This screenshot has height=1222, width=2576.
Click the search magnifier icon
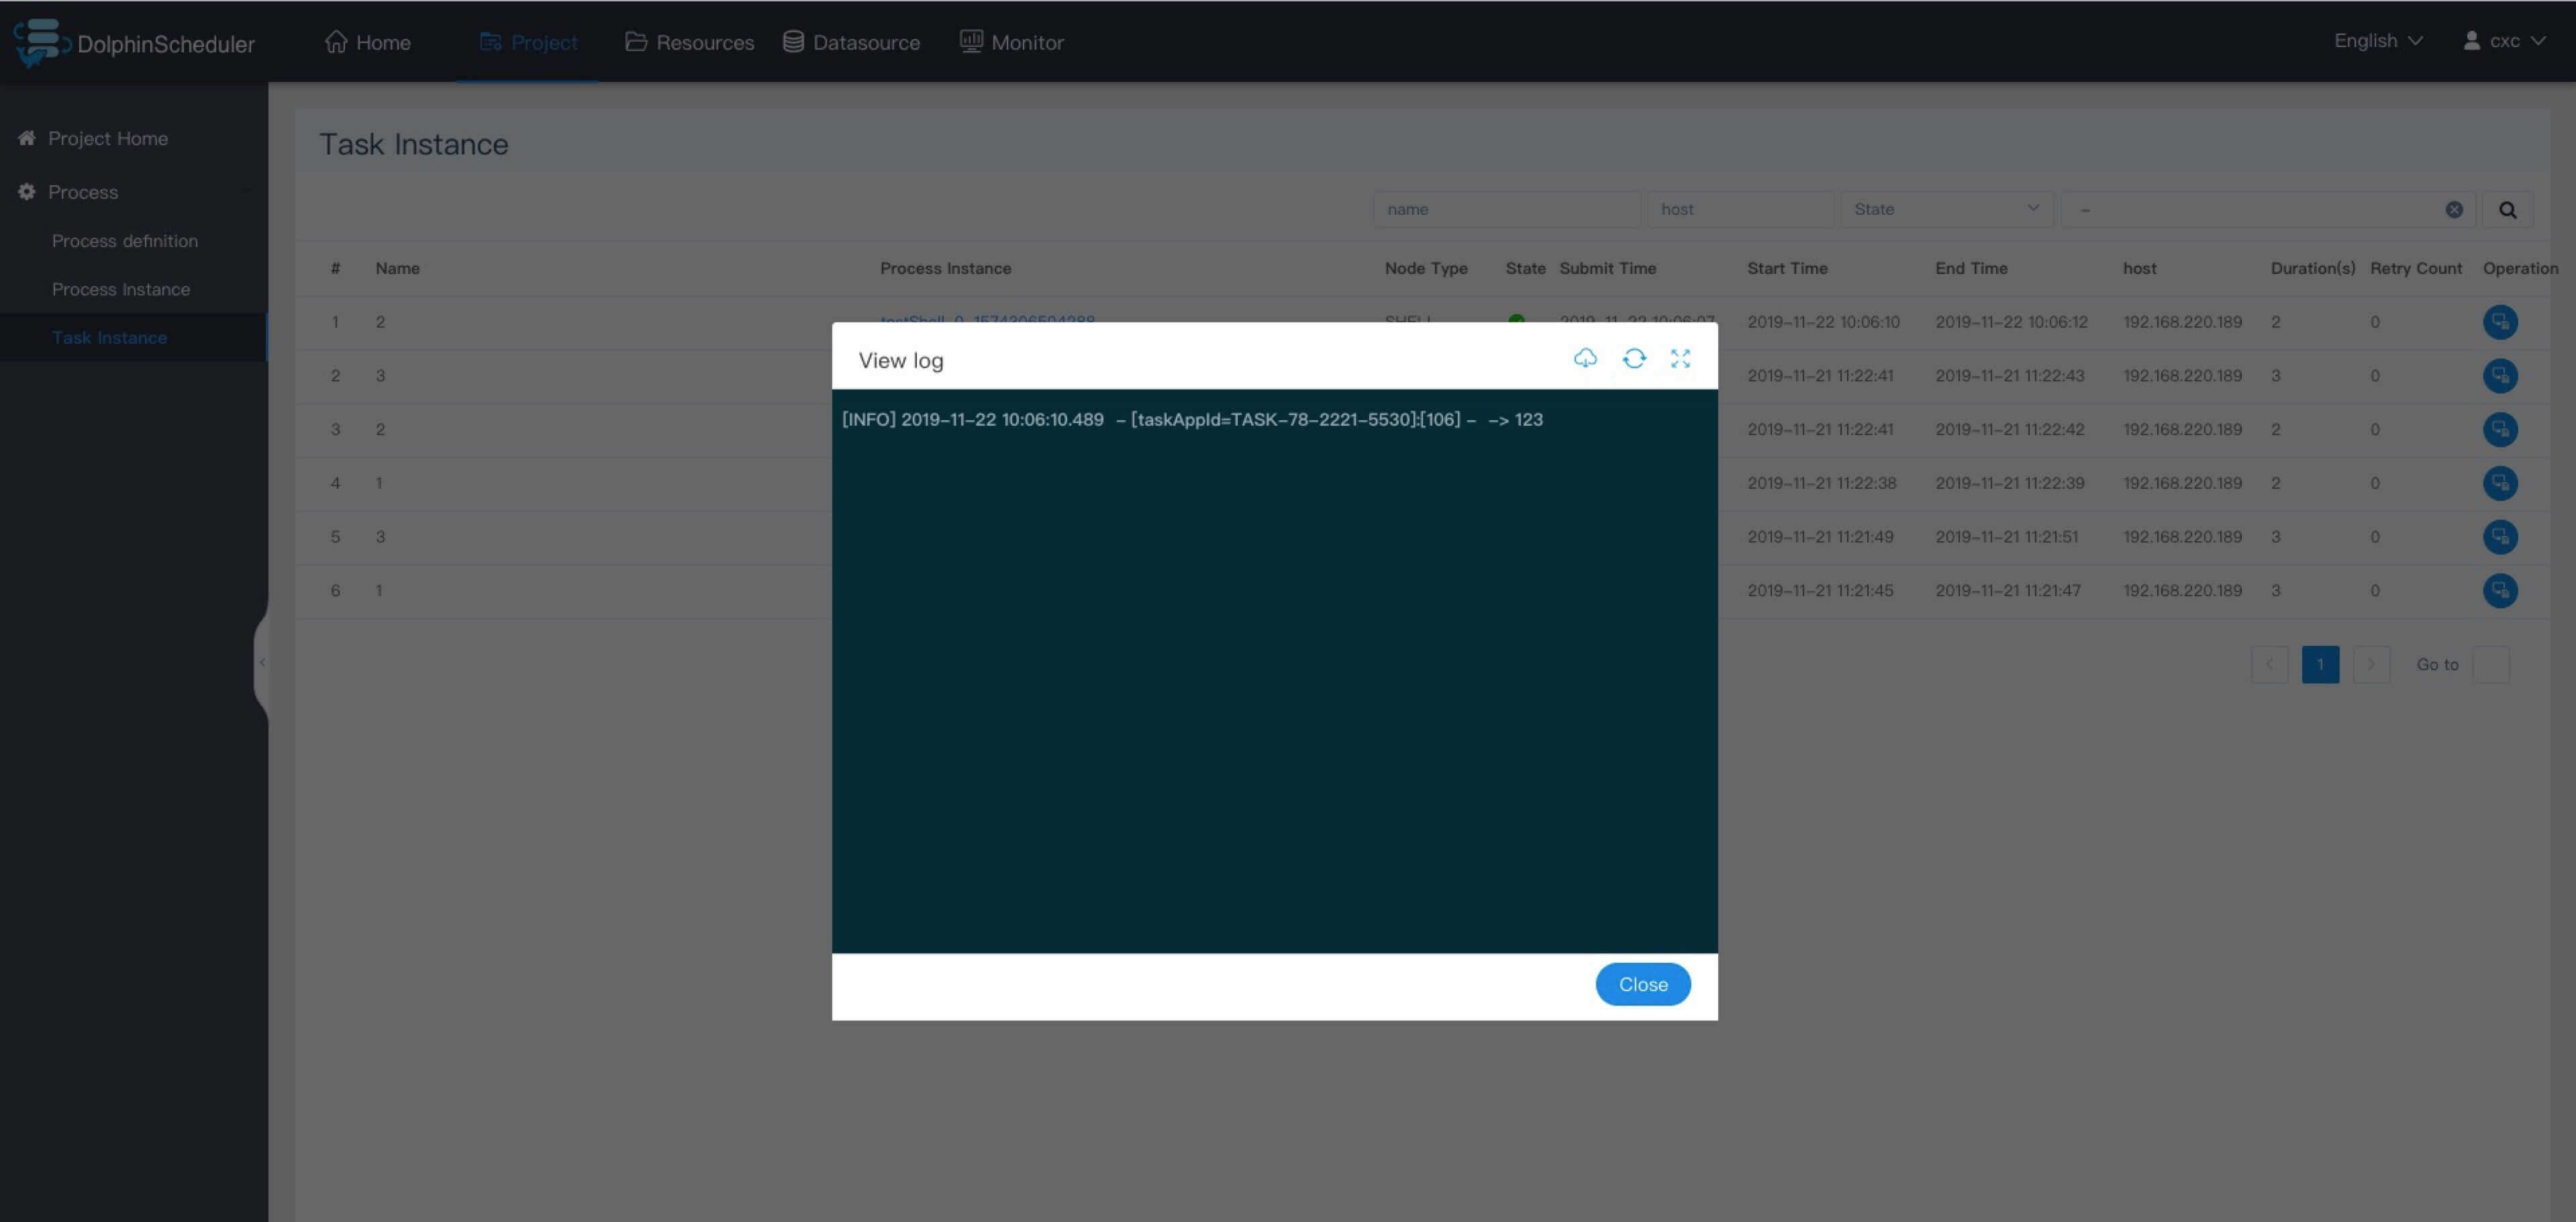[2508, 210]
